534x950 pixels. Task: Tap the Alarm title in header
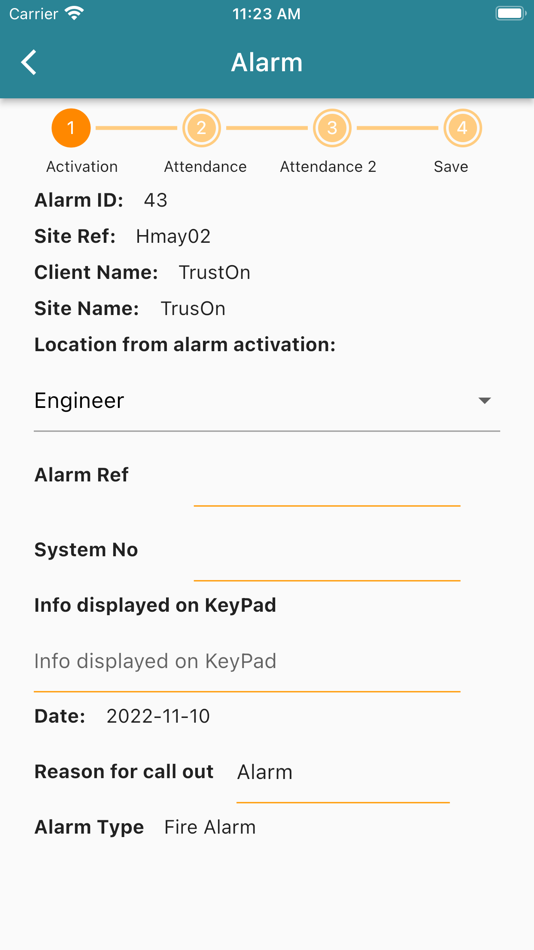click(267, 62)
